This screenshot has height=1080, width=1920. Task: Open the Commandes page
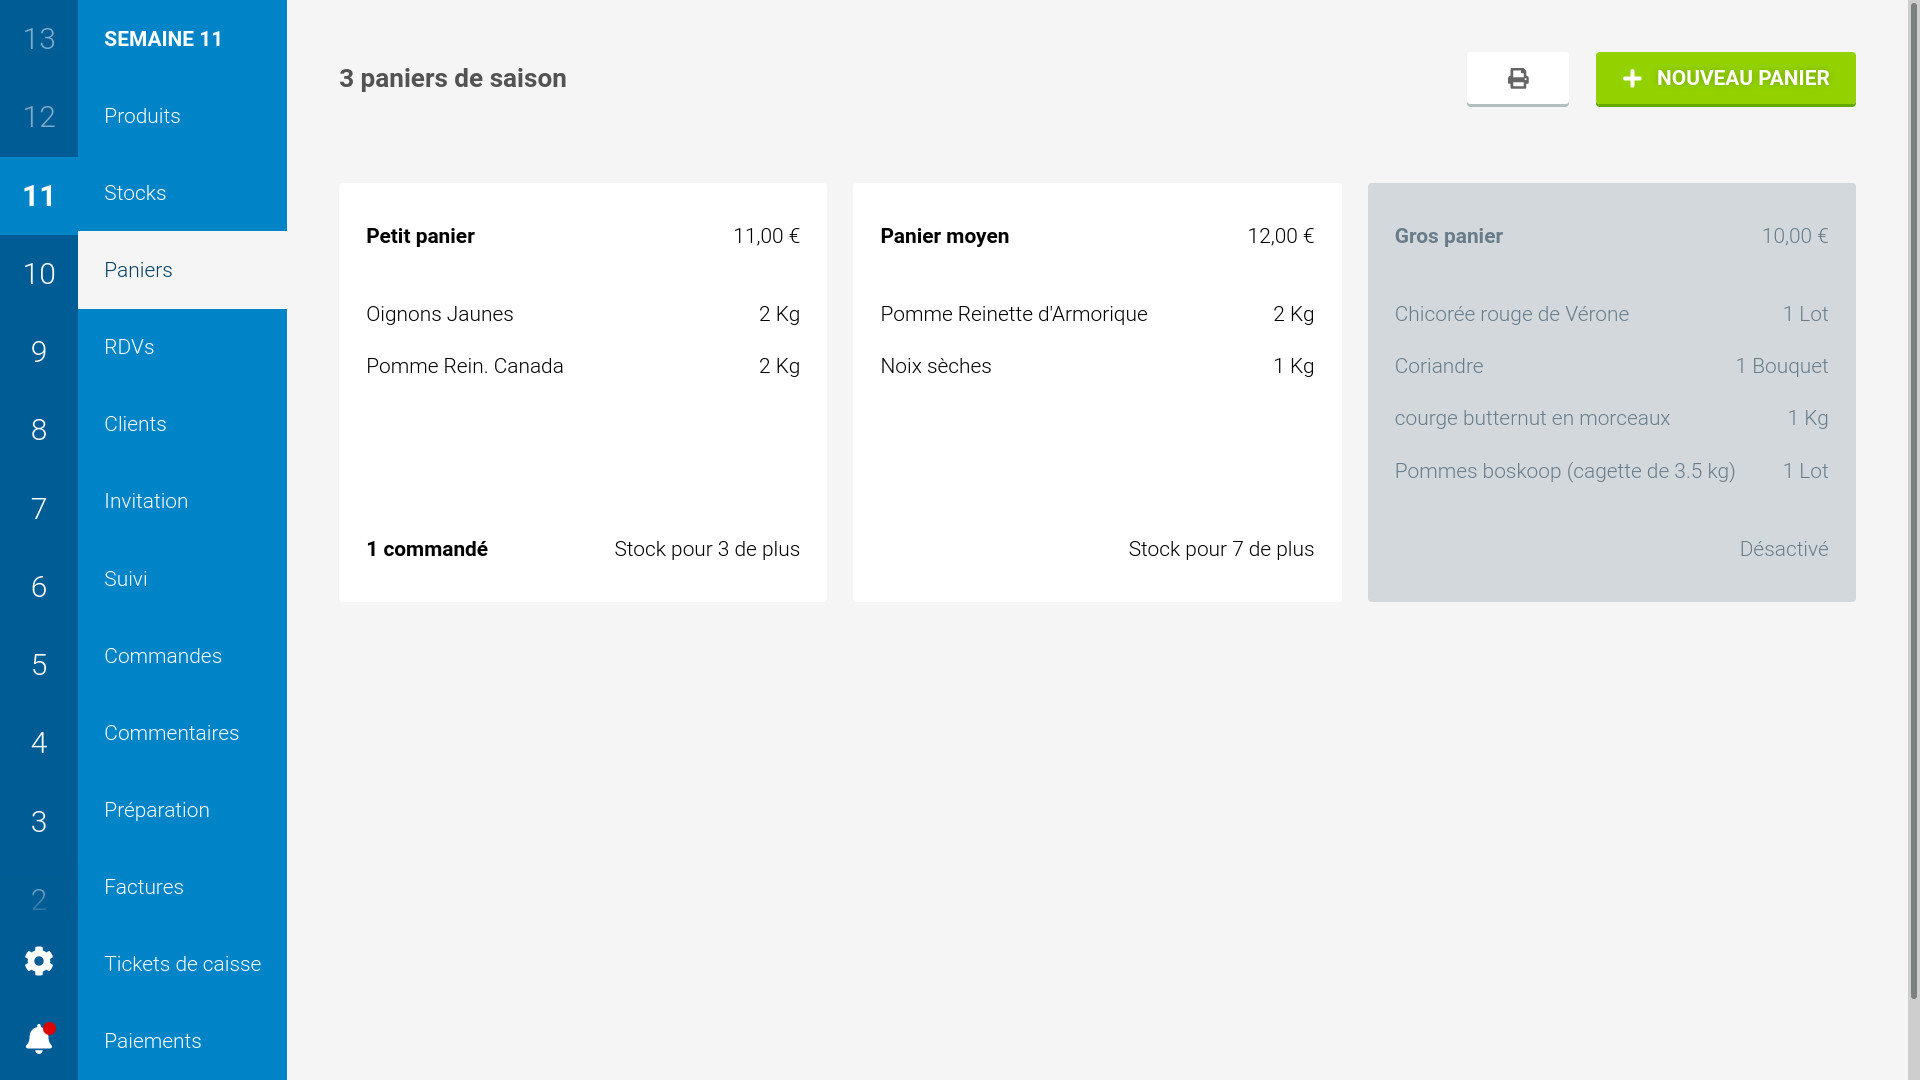pos(163,656)
